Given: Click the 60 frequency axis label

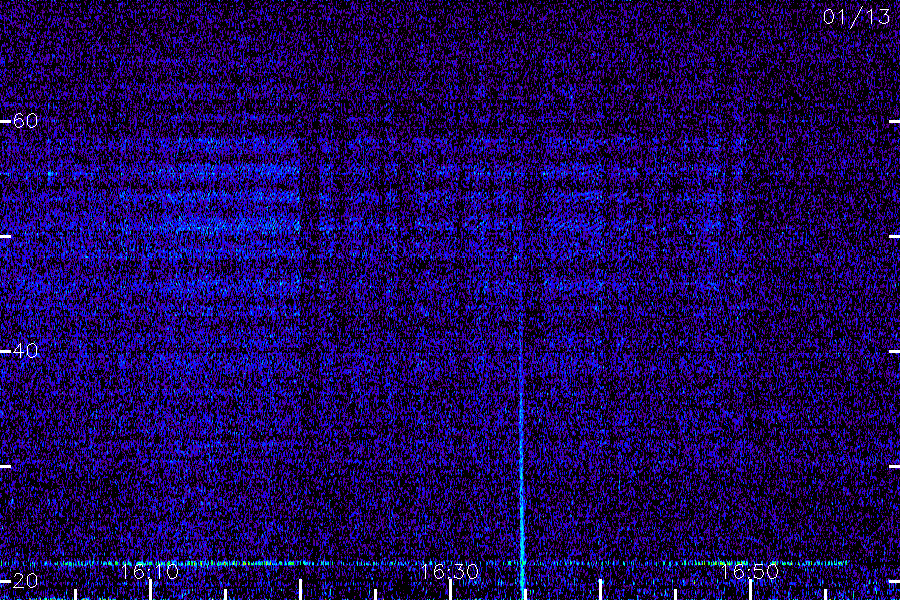Looking at the screenshot, I should click(x=25, y=121).
